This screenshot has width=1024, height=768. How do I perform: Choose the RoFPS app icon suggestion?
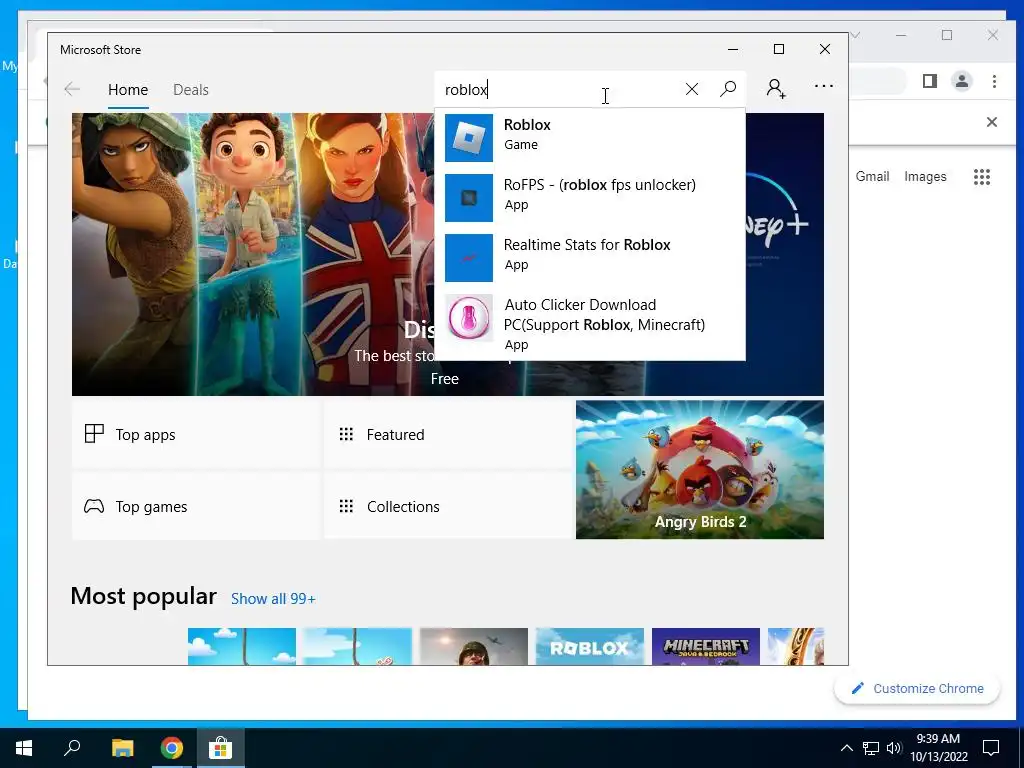click(x=469, y=198)
